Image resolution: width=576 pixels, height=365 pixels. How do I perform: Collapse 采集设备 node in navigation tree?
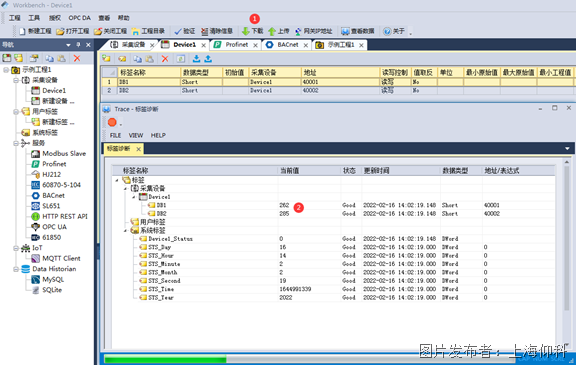[16, 80]
